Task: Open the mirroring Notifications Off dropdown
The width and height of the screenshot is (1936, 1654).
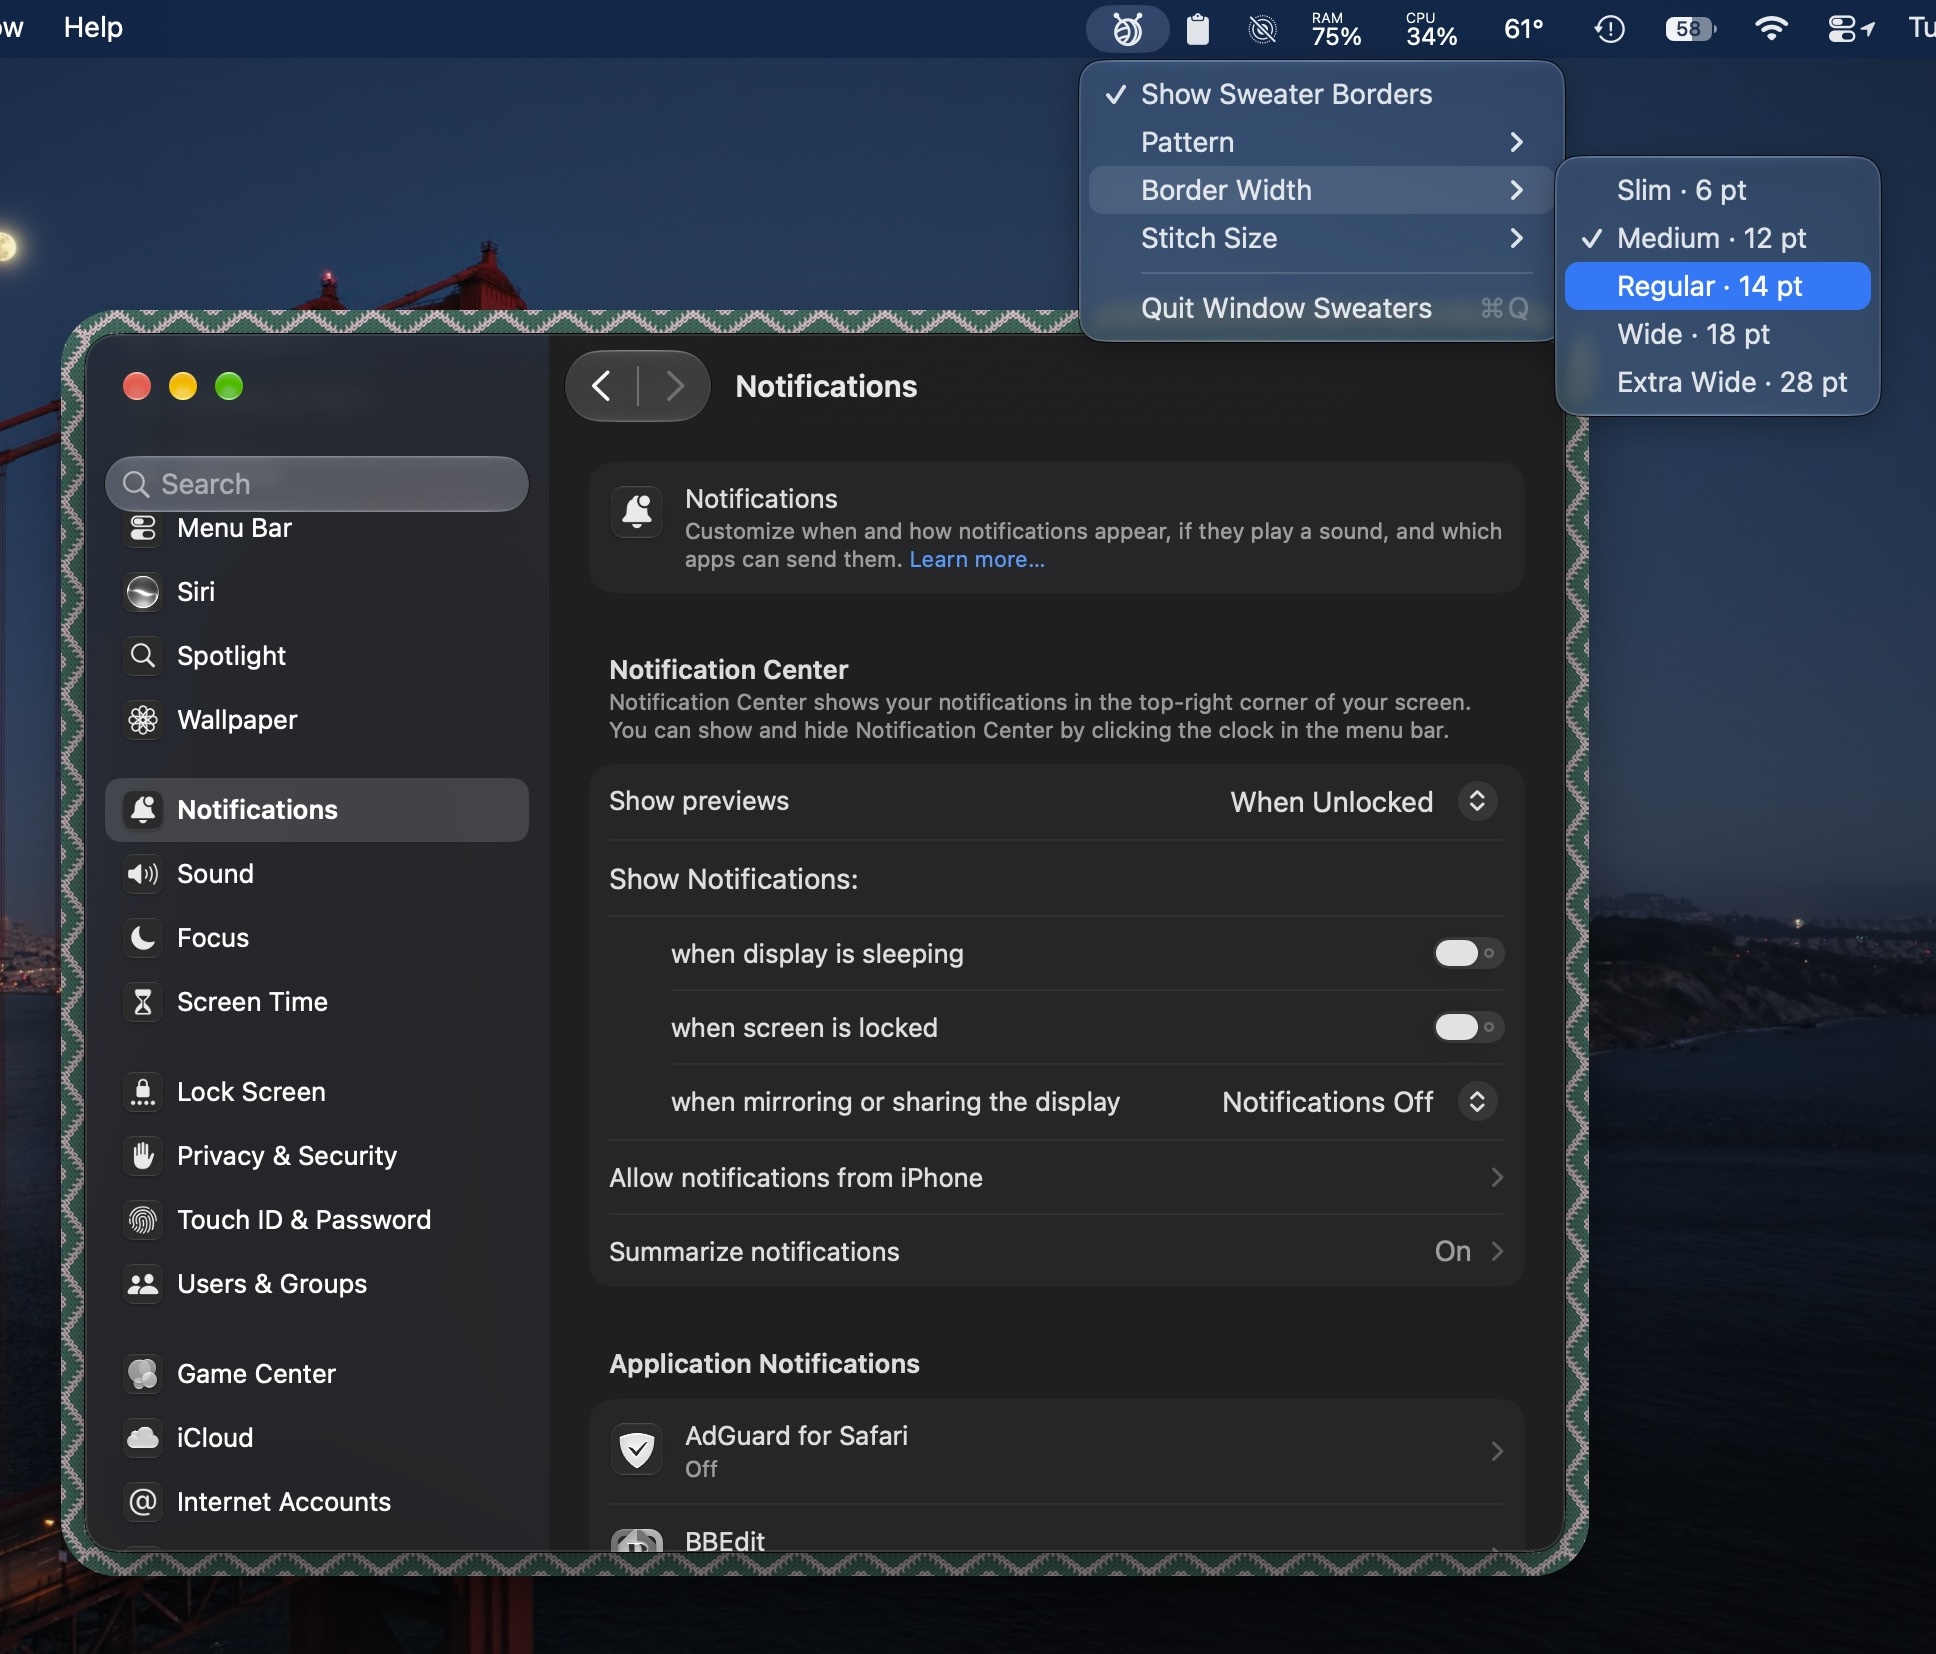Action: click(1359, 1101)
